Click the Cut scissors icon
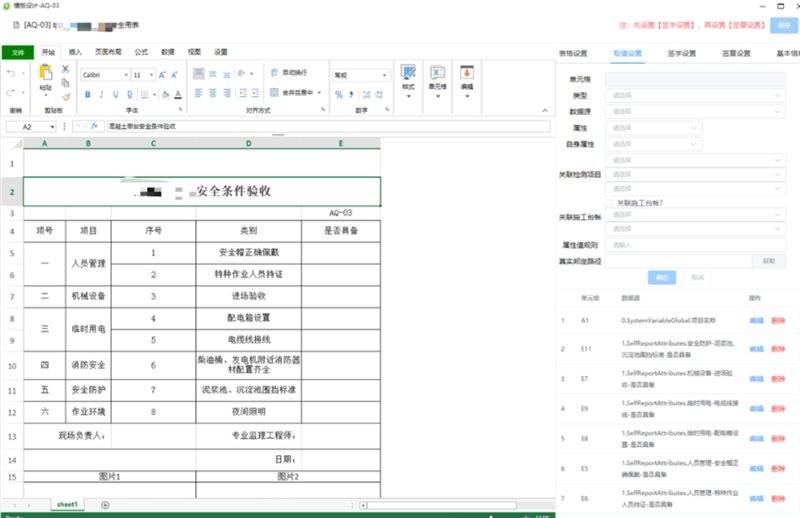800x518 pixels. (65, 68)
